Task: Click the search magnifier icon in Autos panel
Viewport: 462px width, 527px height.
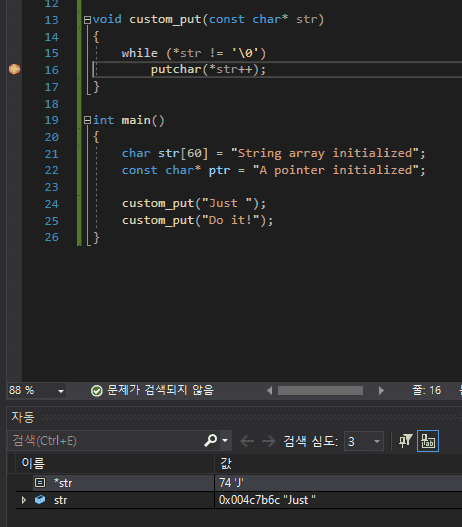Action: 211,440
